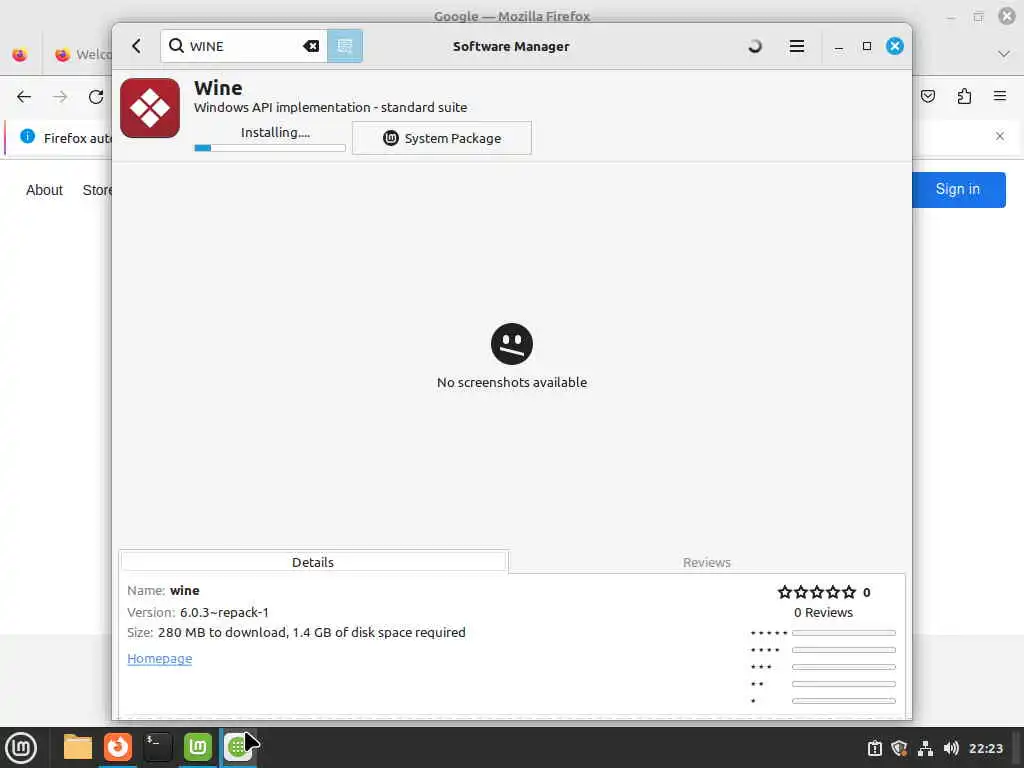Open Firefox application menu
Screen dimensions: 1024x768
tap(999, 97)
